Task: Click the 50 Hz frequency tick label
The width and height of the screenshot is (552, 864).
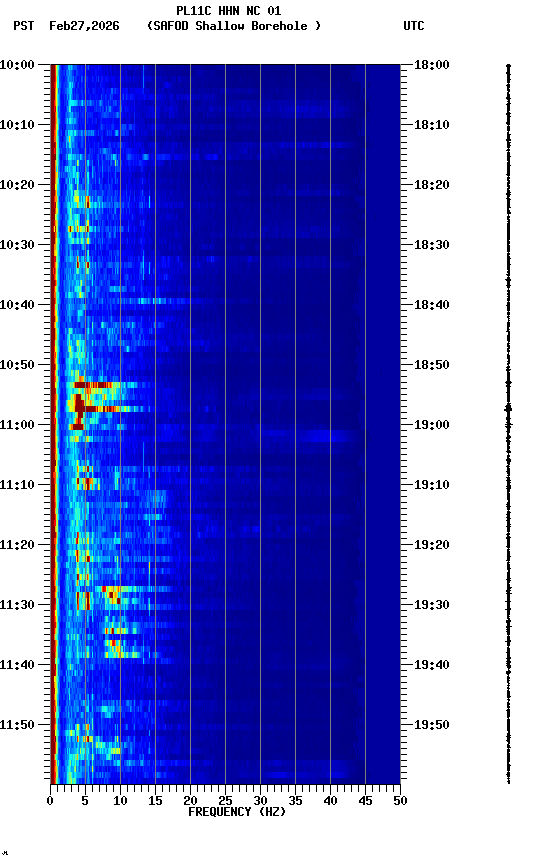Action: pyautogui.click(x=400, y=801)
